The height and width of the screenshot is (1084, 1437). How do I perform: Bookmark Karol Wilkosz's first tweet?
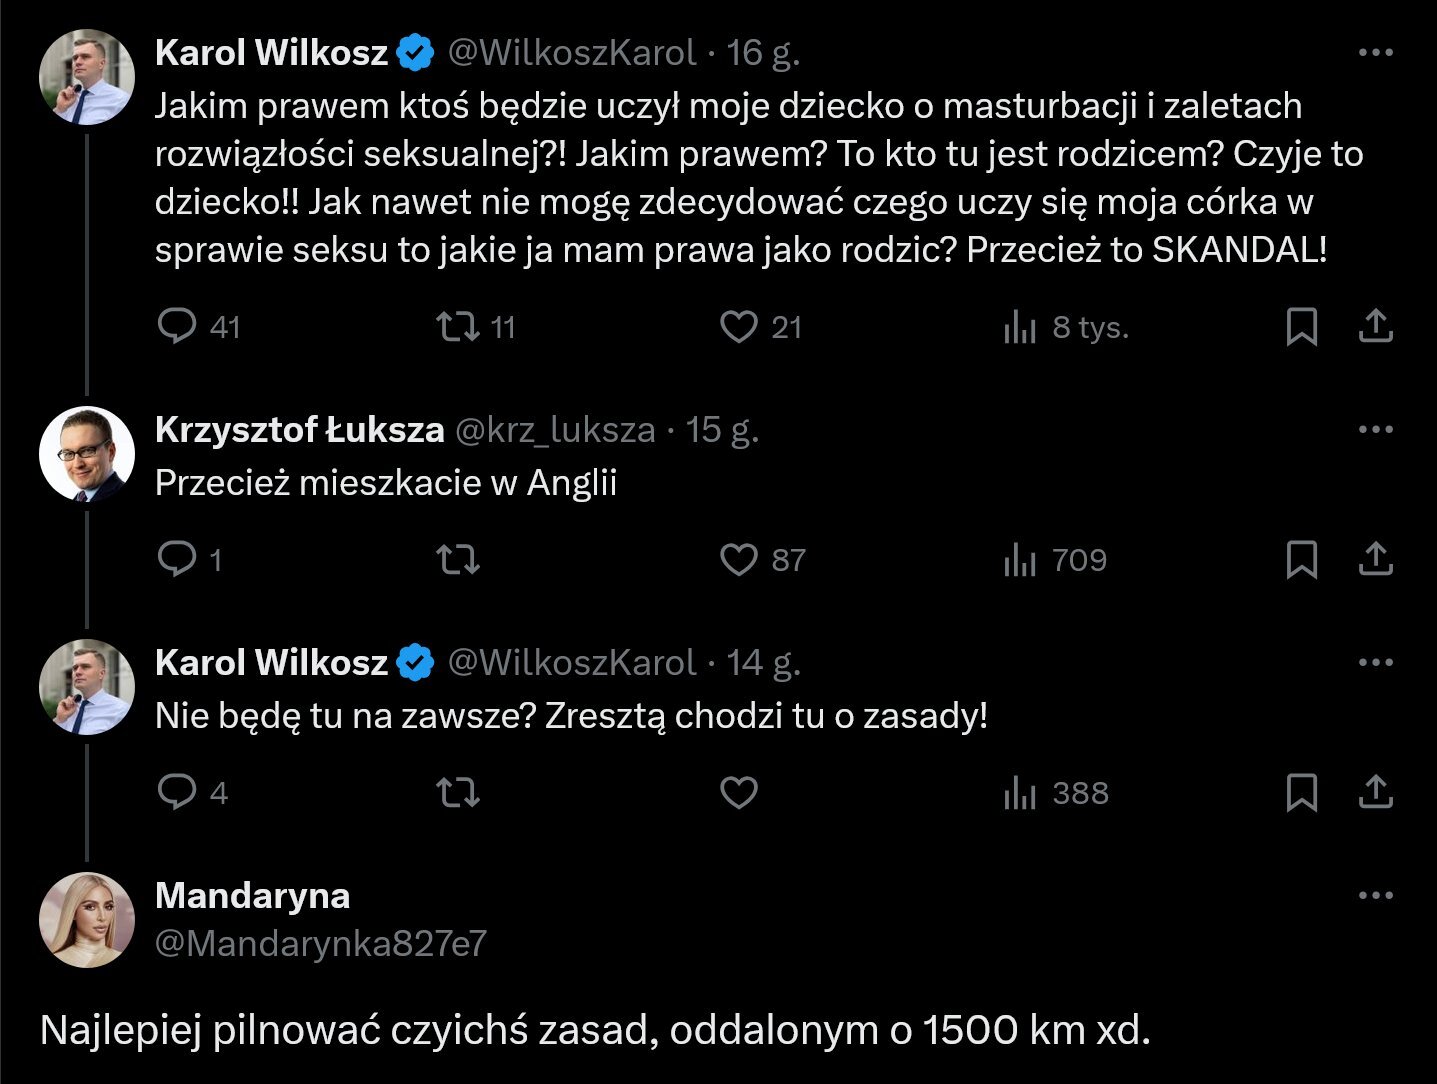coord(1301,327)
